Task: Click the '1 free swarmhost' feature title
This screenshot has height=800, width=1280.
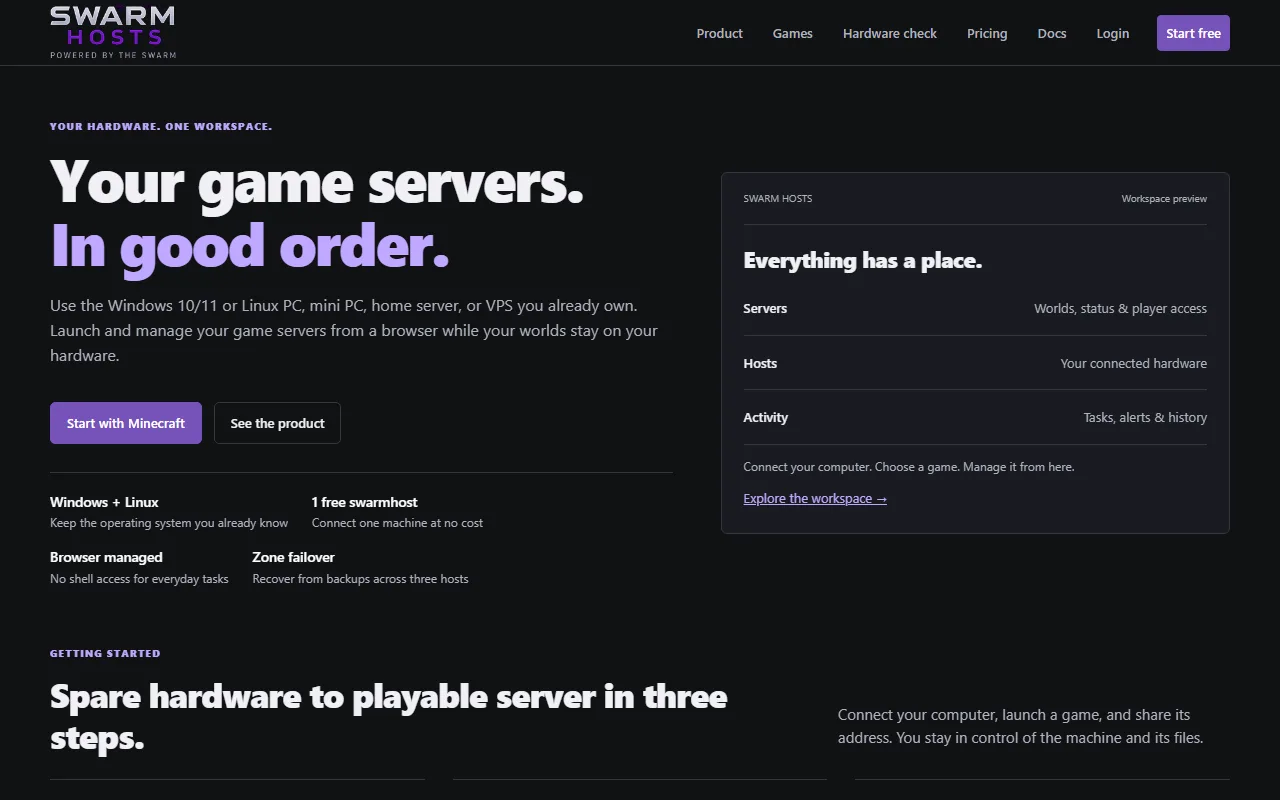Action: pyautogui.click(x=364, y=502)
